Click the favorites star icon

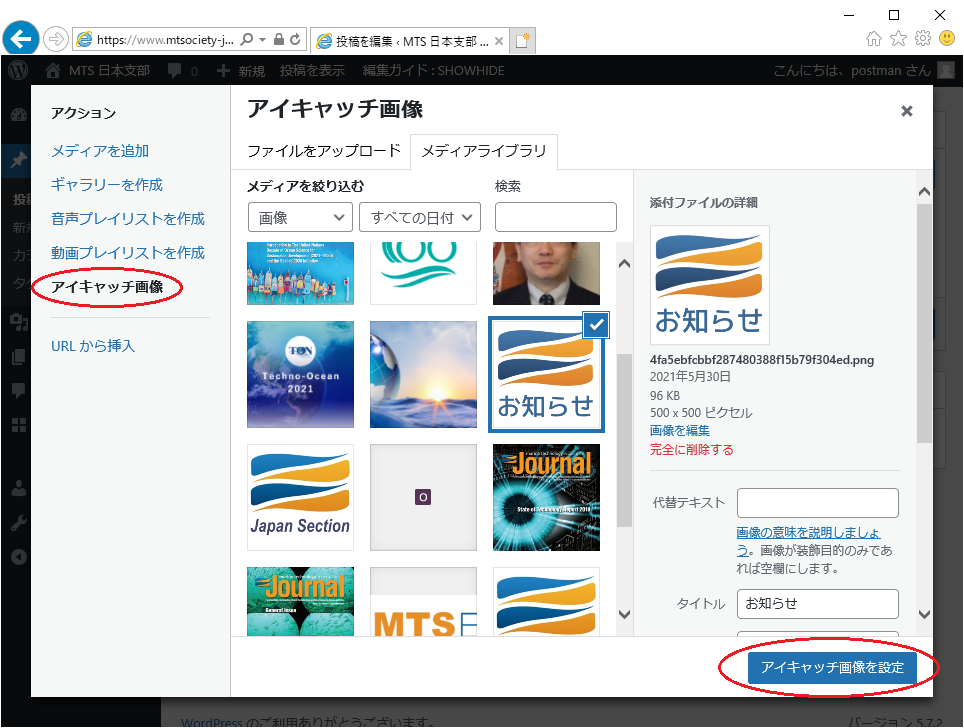coord(898,39)
